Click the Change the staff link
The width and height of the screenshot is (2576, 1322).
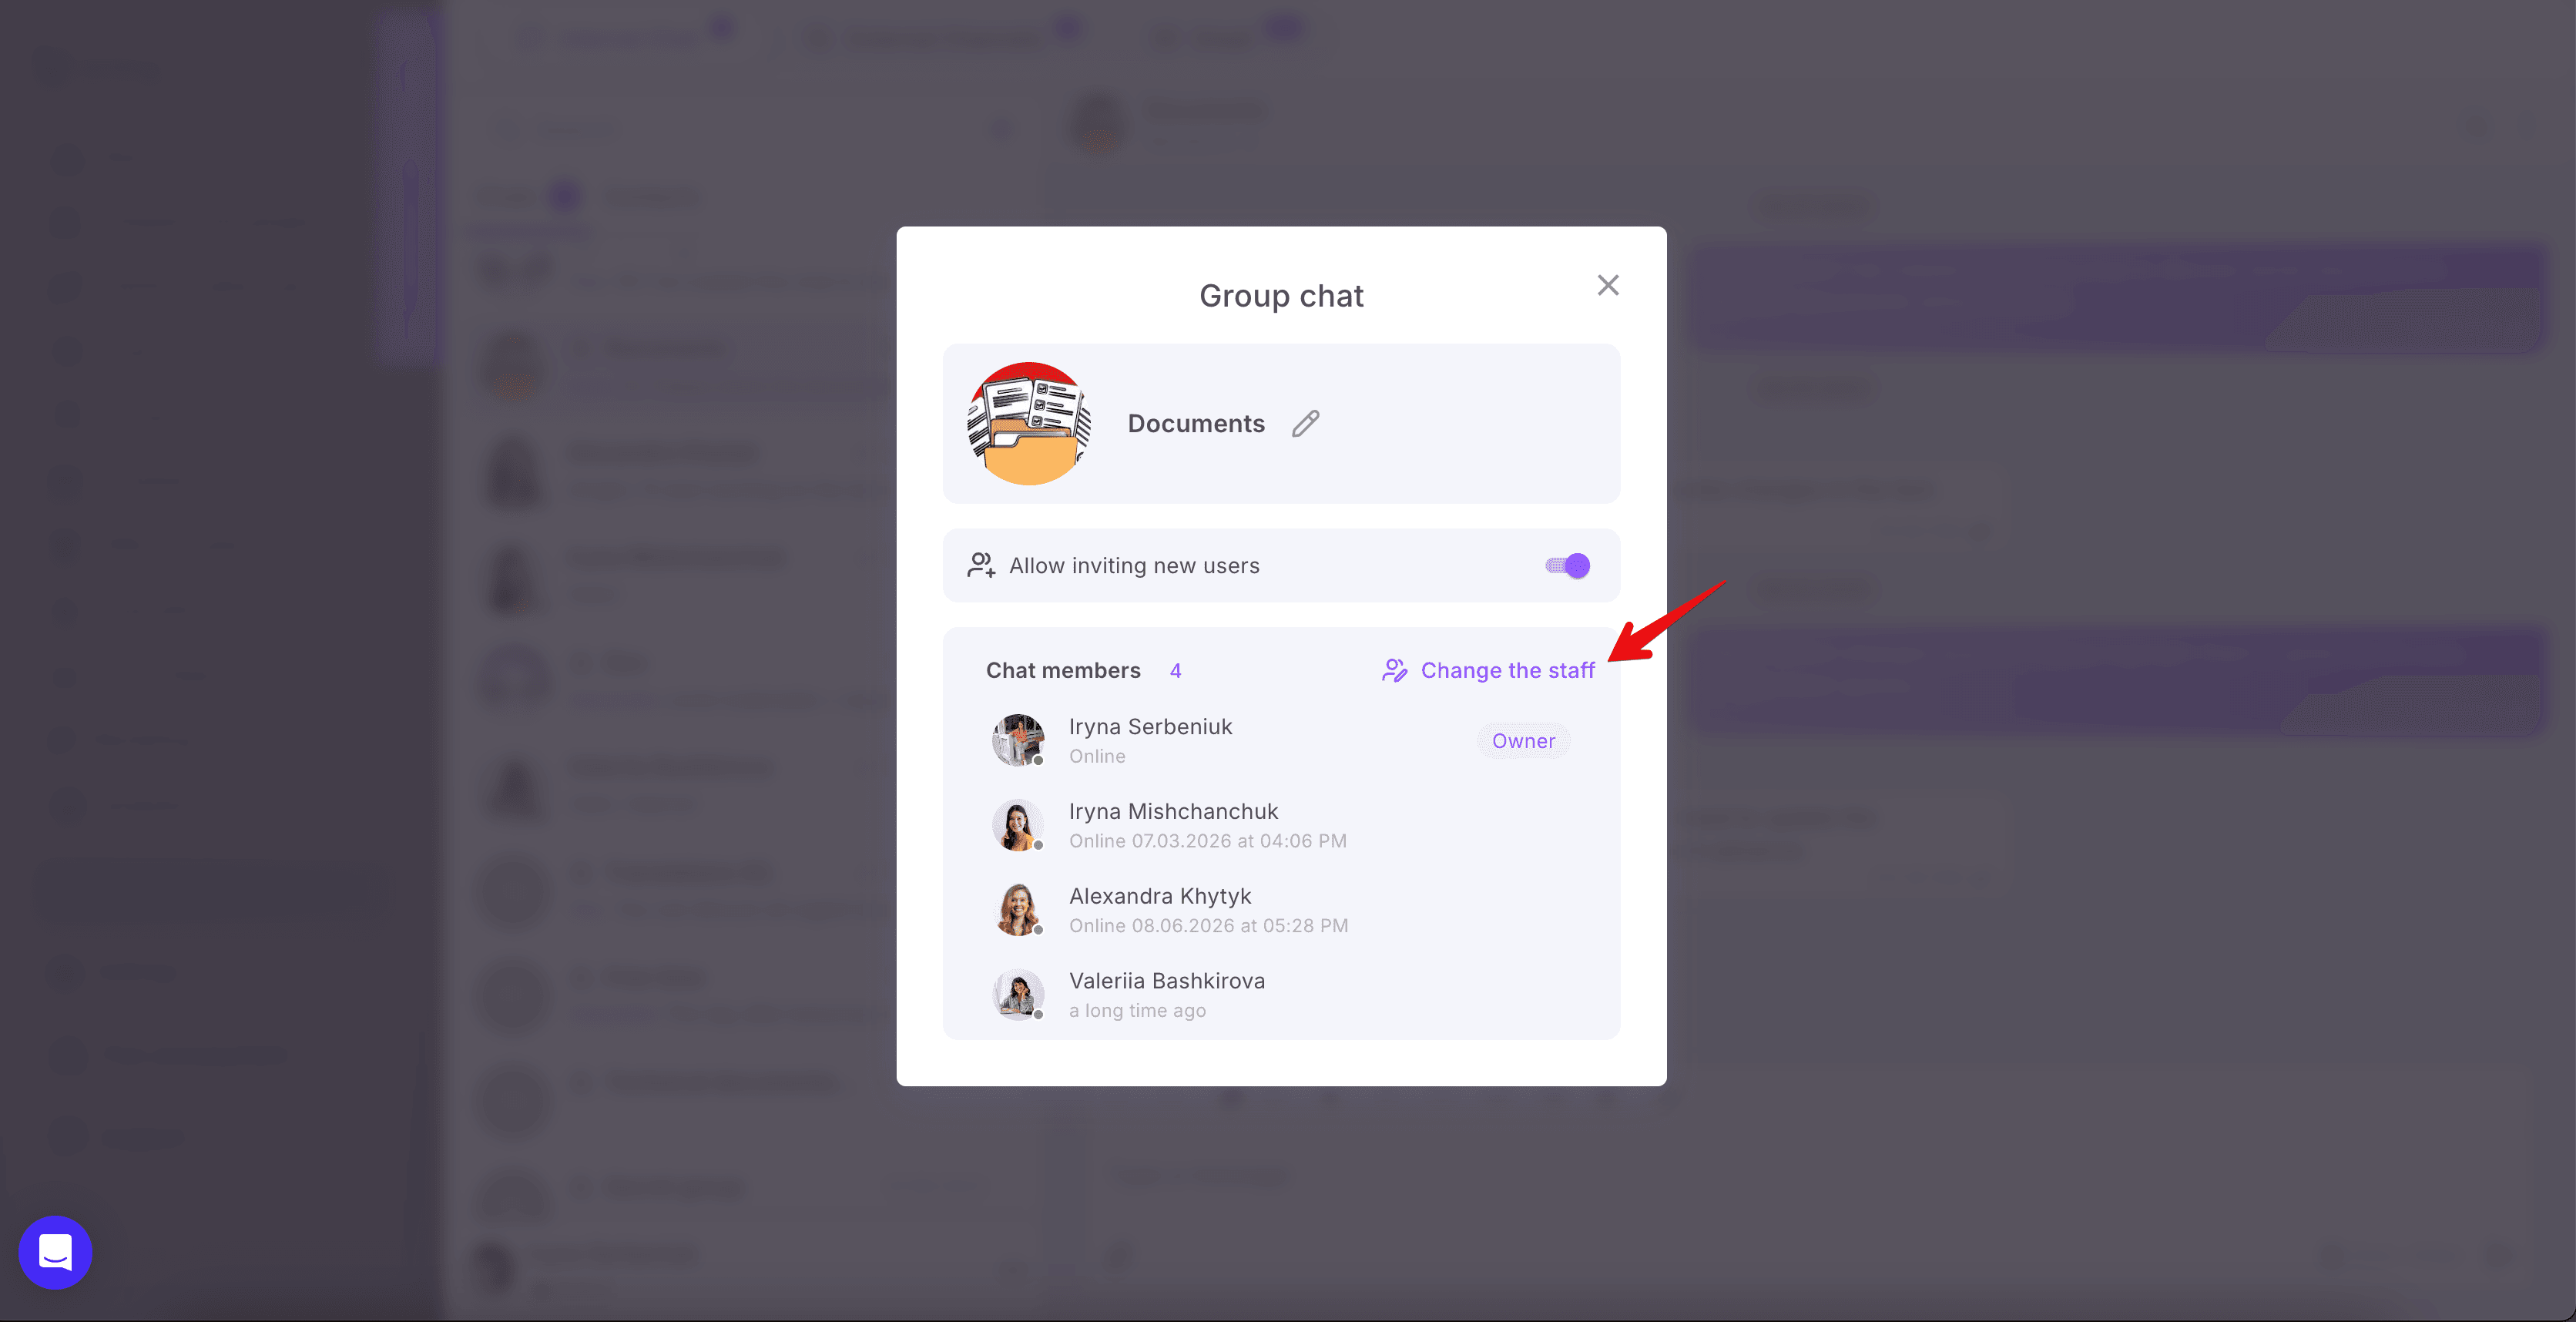click(x=1507, y=670)
